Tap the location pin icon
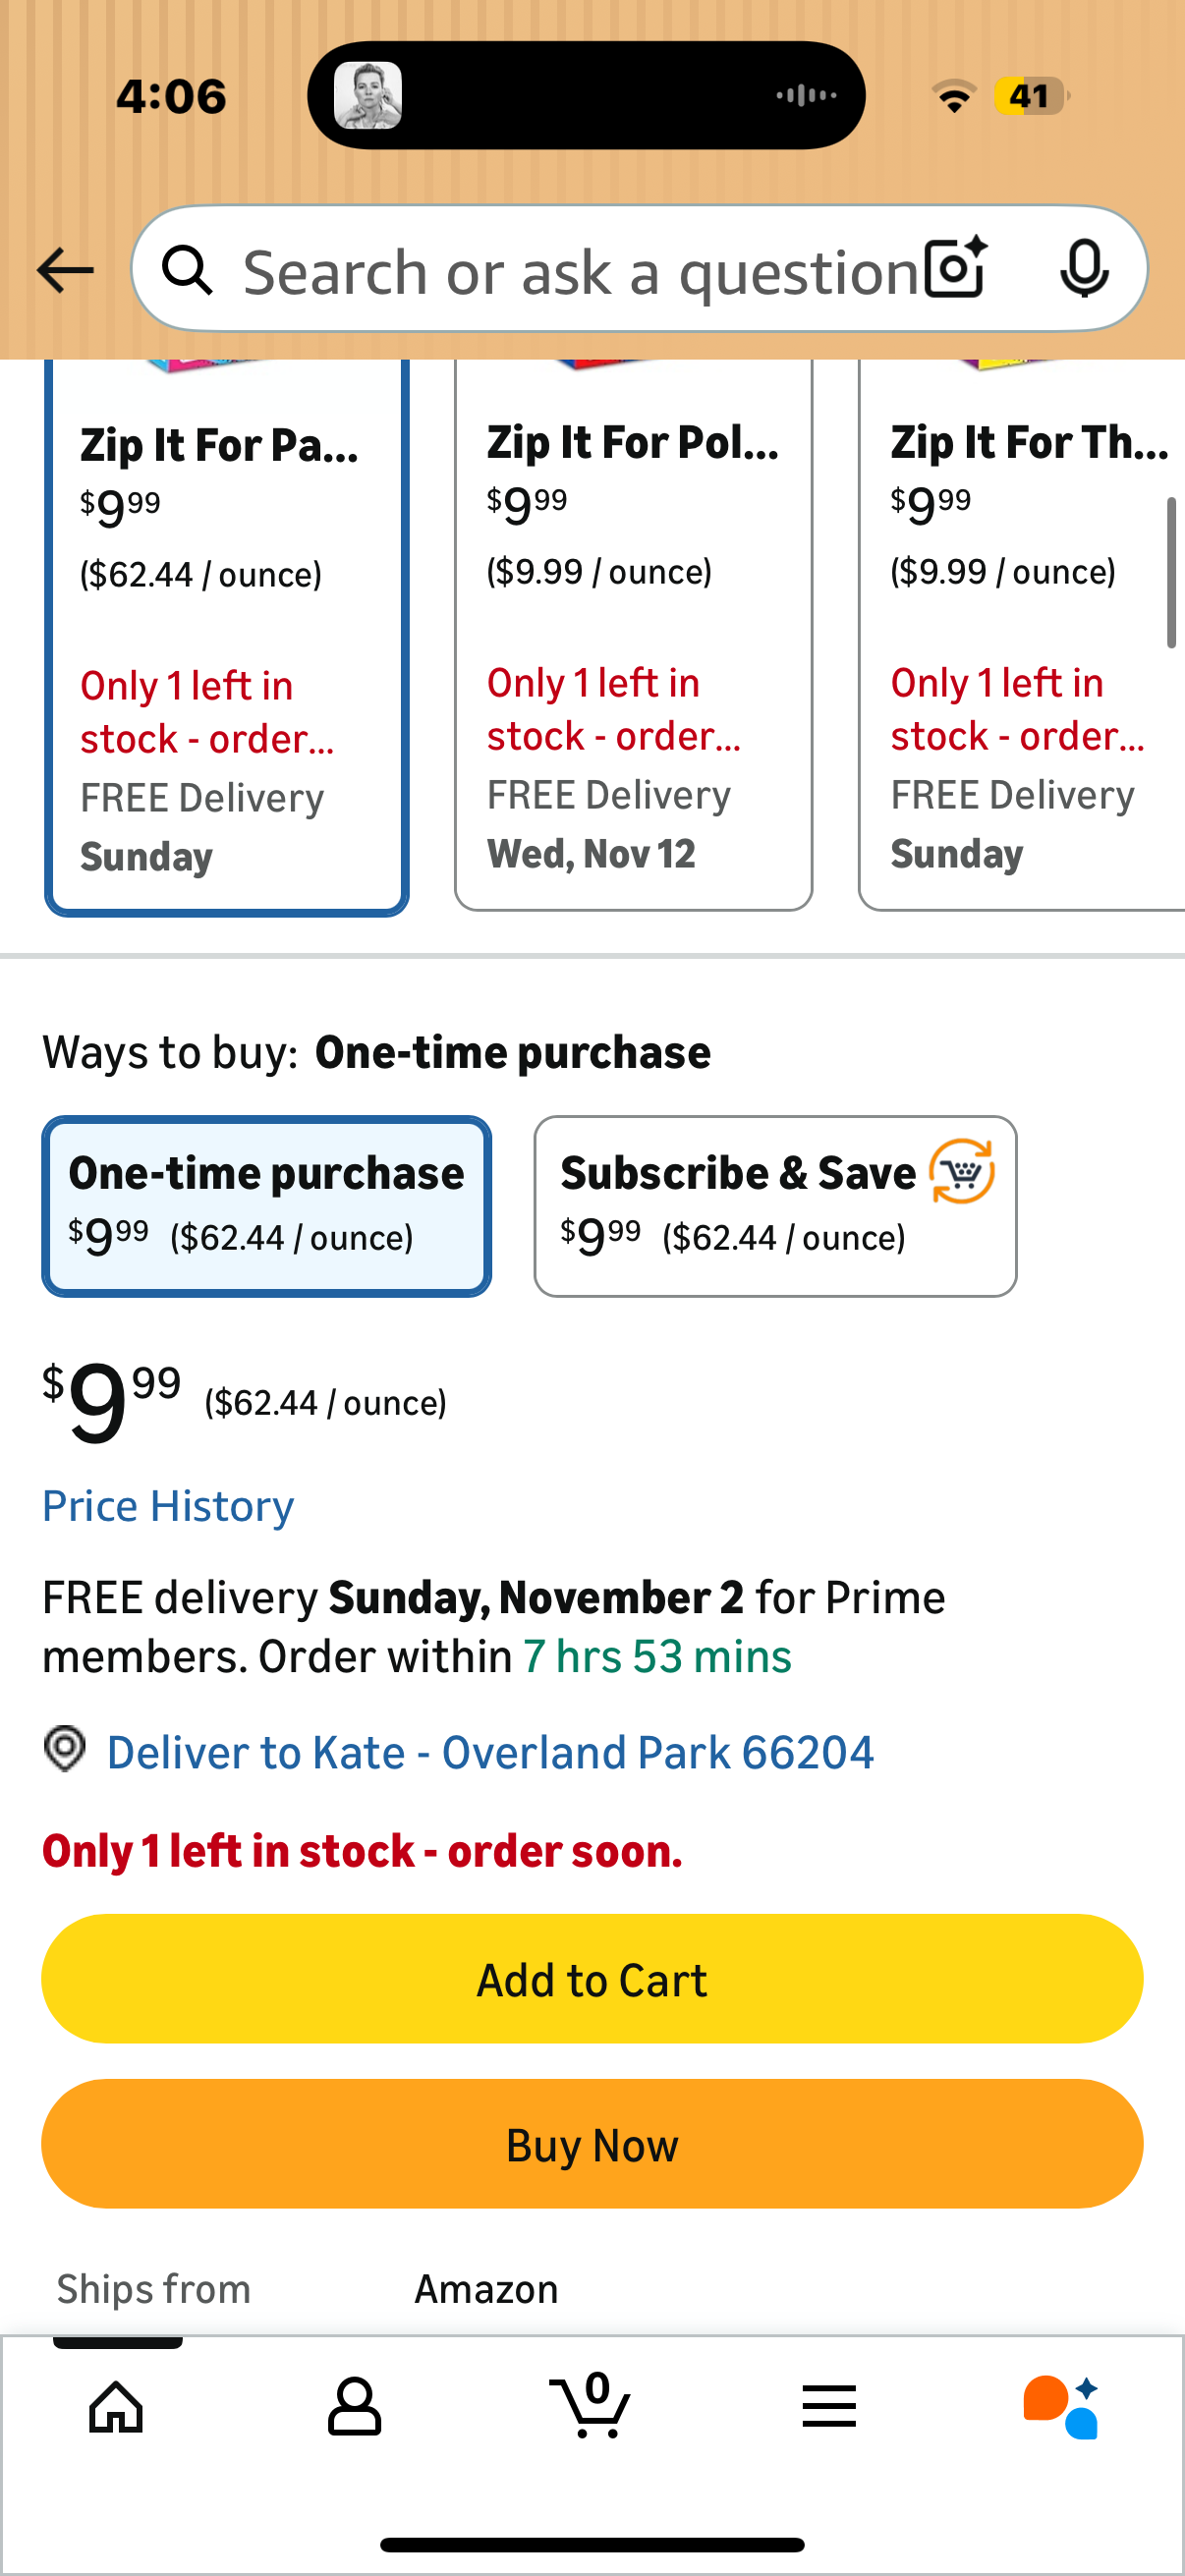Image resolution: width=1185 pixels, height=2576 pixels. [x=65, y=1749]
